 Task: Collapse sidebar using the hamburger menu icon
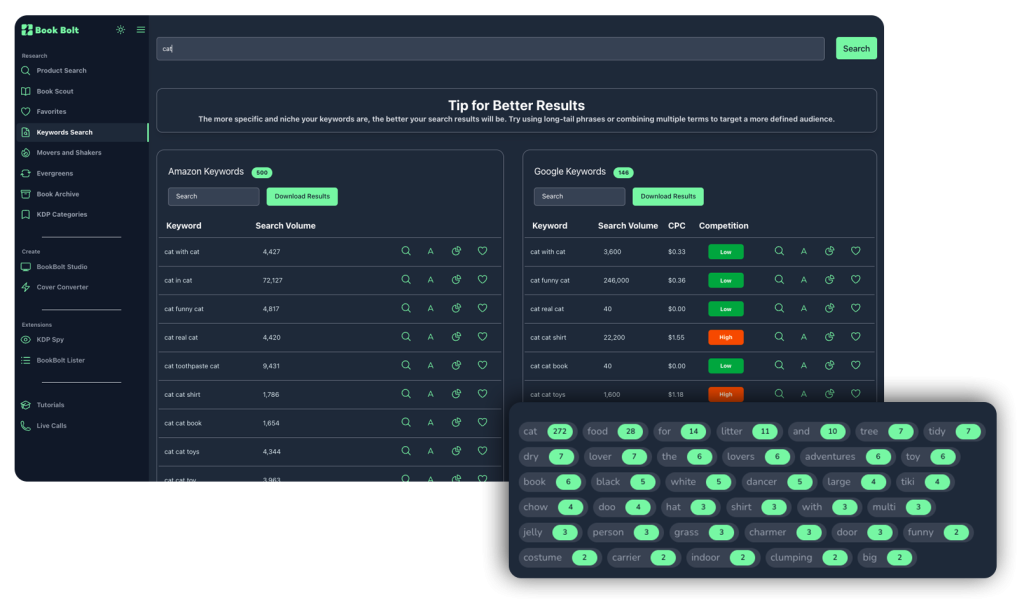click(x=141, y=30)
